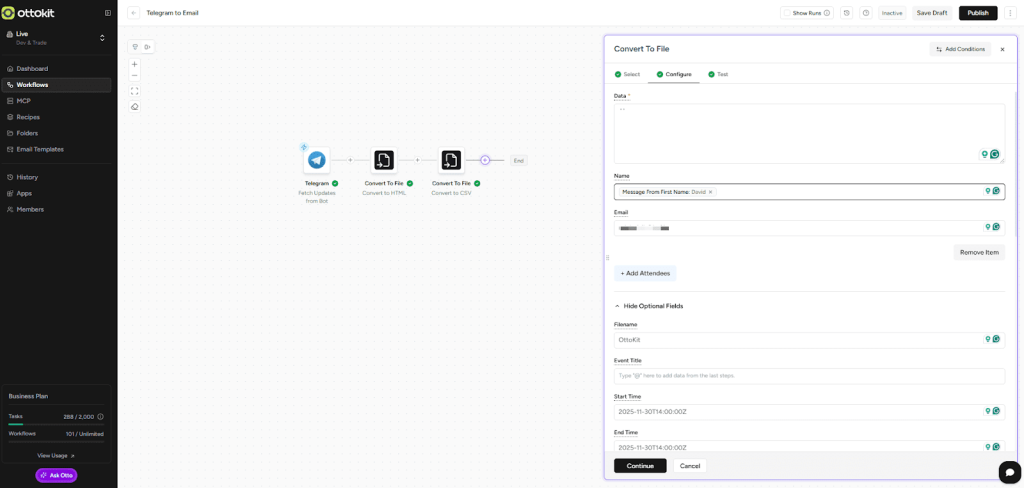This screenshot has width=1024, height=488.
Task: Switch to the Test tab
Action: pos(718,74)
